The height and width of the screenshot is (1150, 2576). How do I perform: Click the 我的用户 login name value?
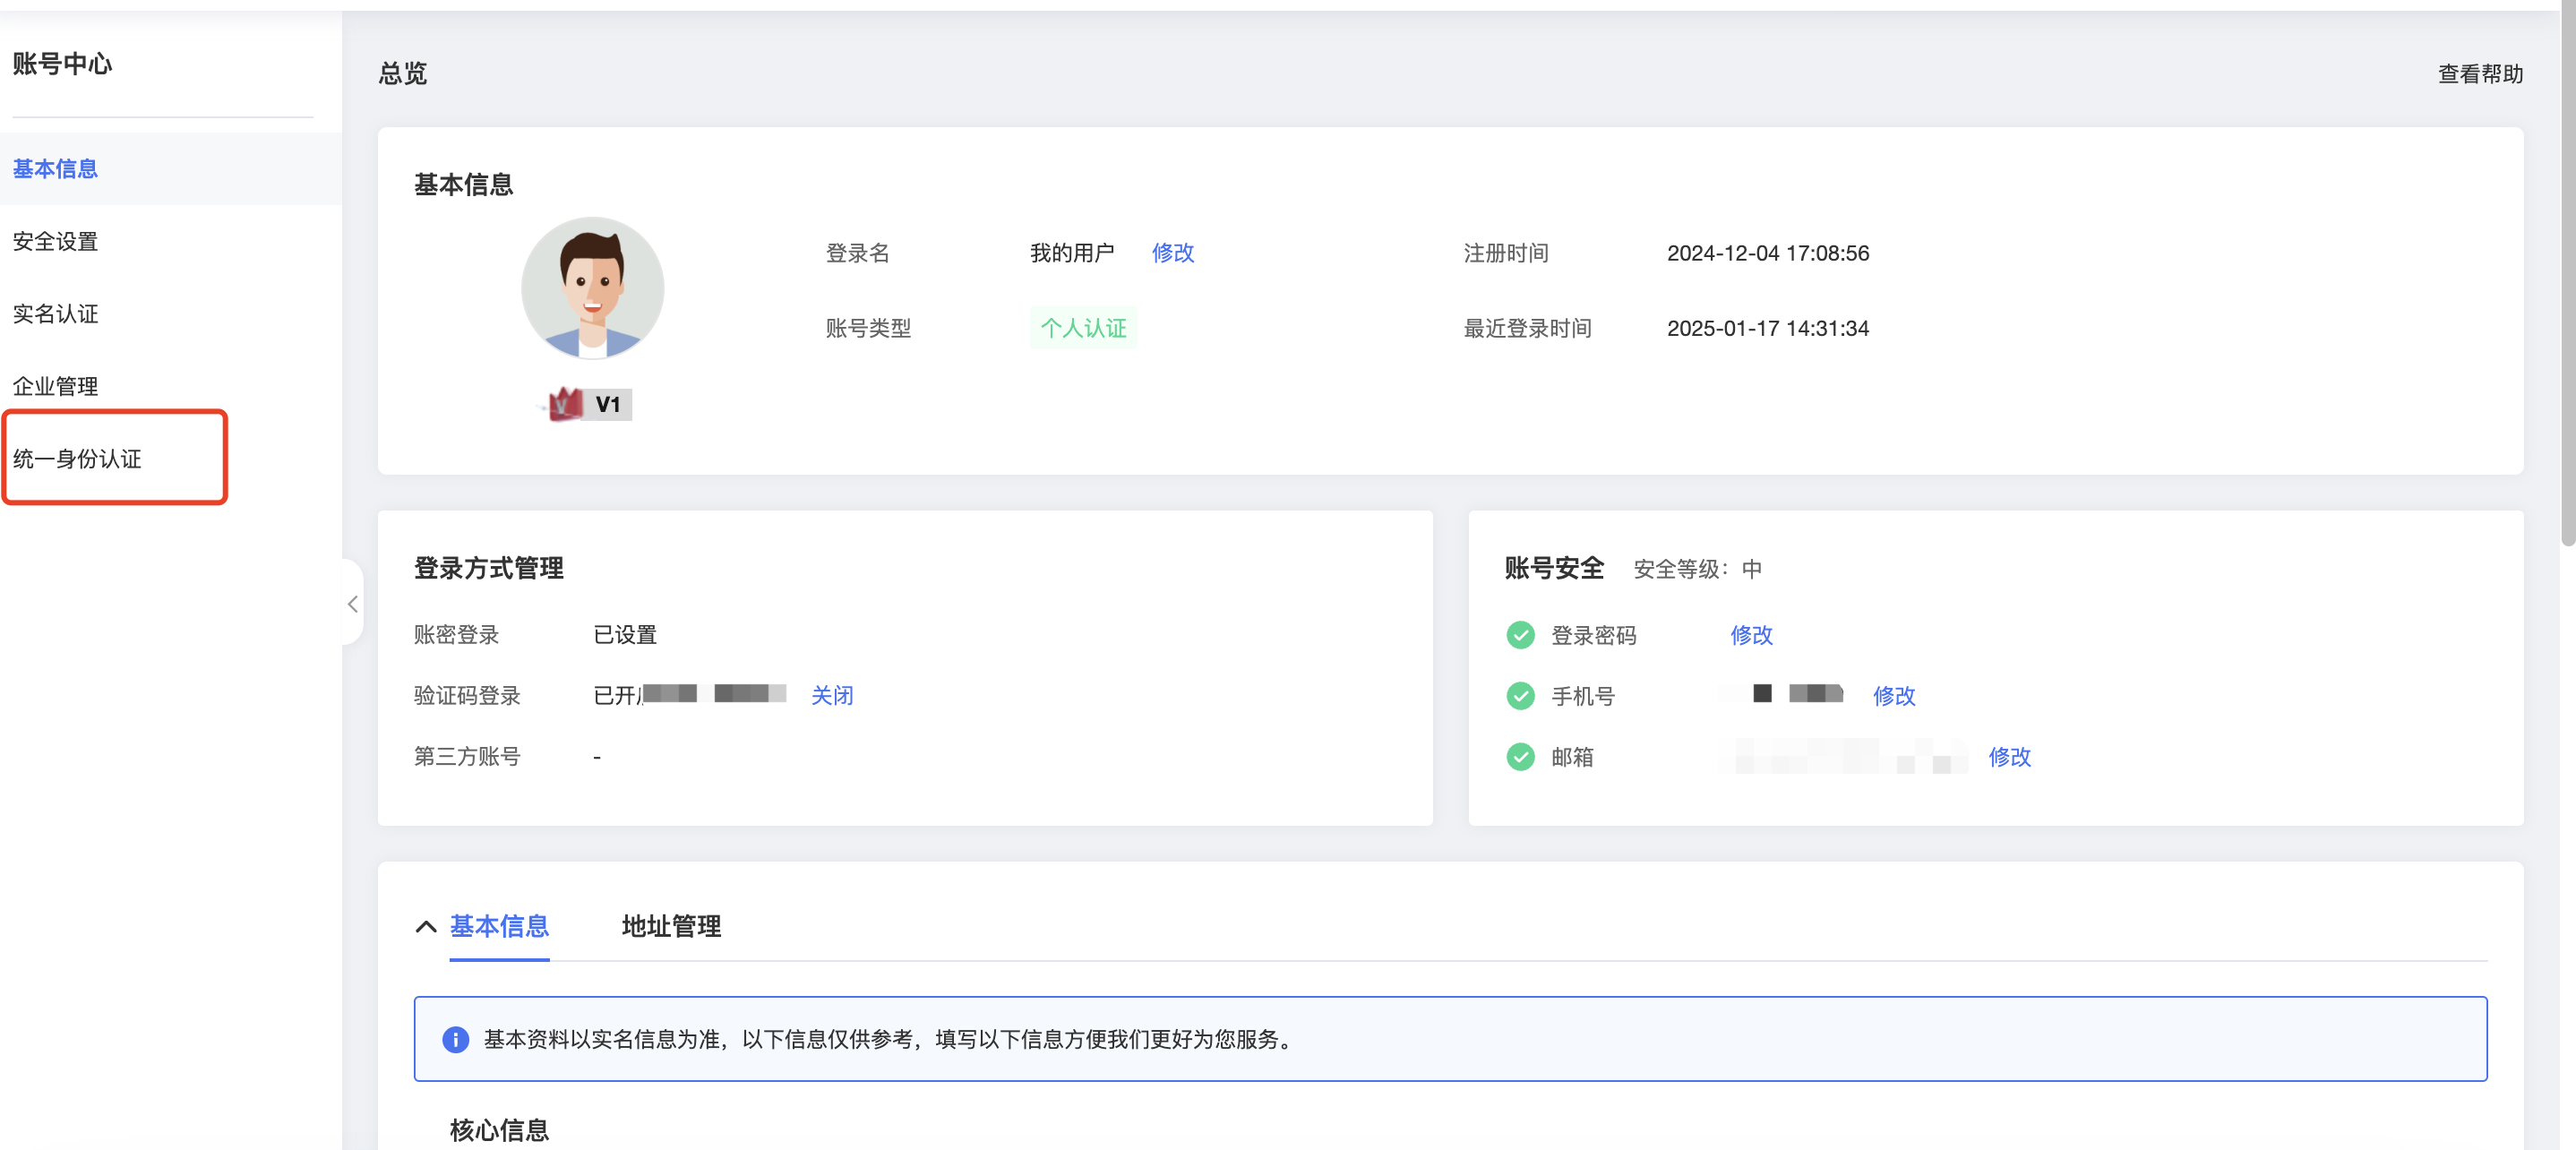[1072, 253]
